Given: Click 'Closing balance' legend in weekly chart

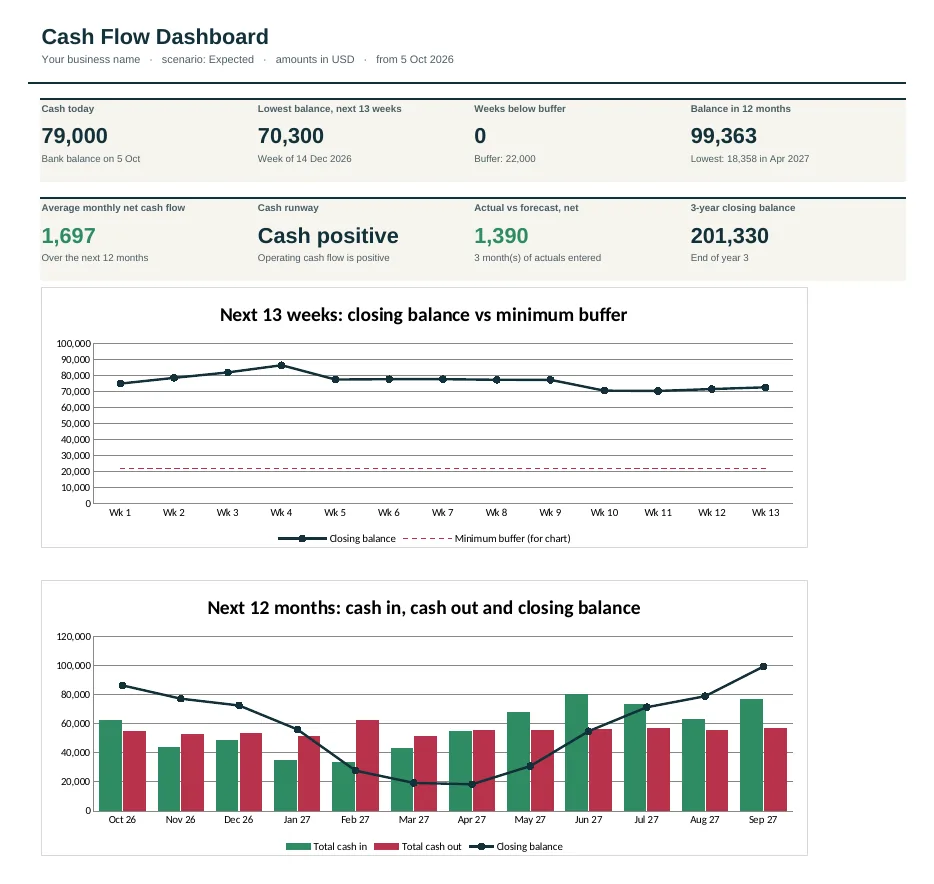Looking at the screenshot, I should (x=337, y=539).
